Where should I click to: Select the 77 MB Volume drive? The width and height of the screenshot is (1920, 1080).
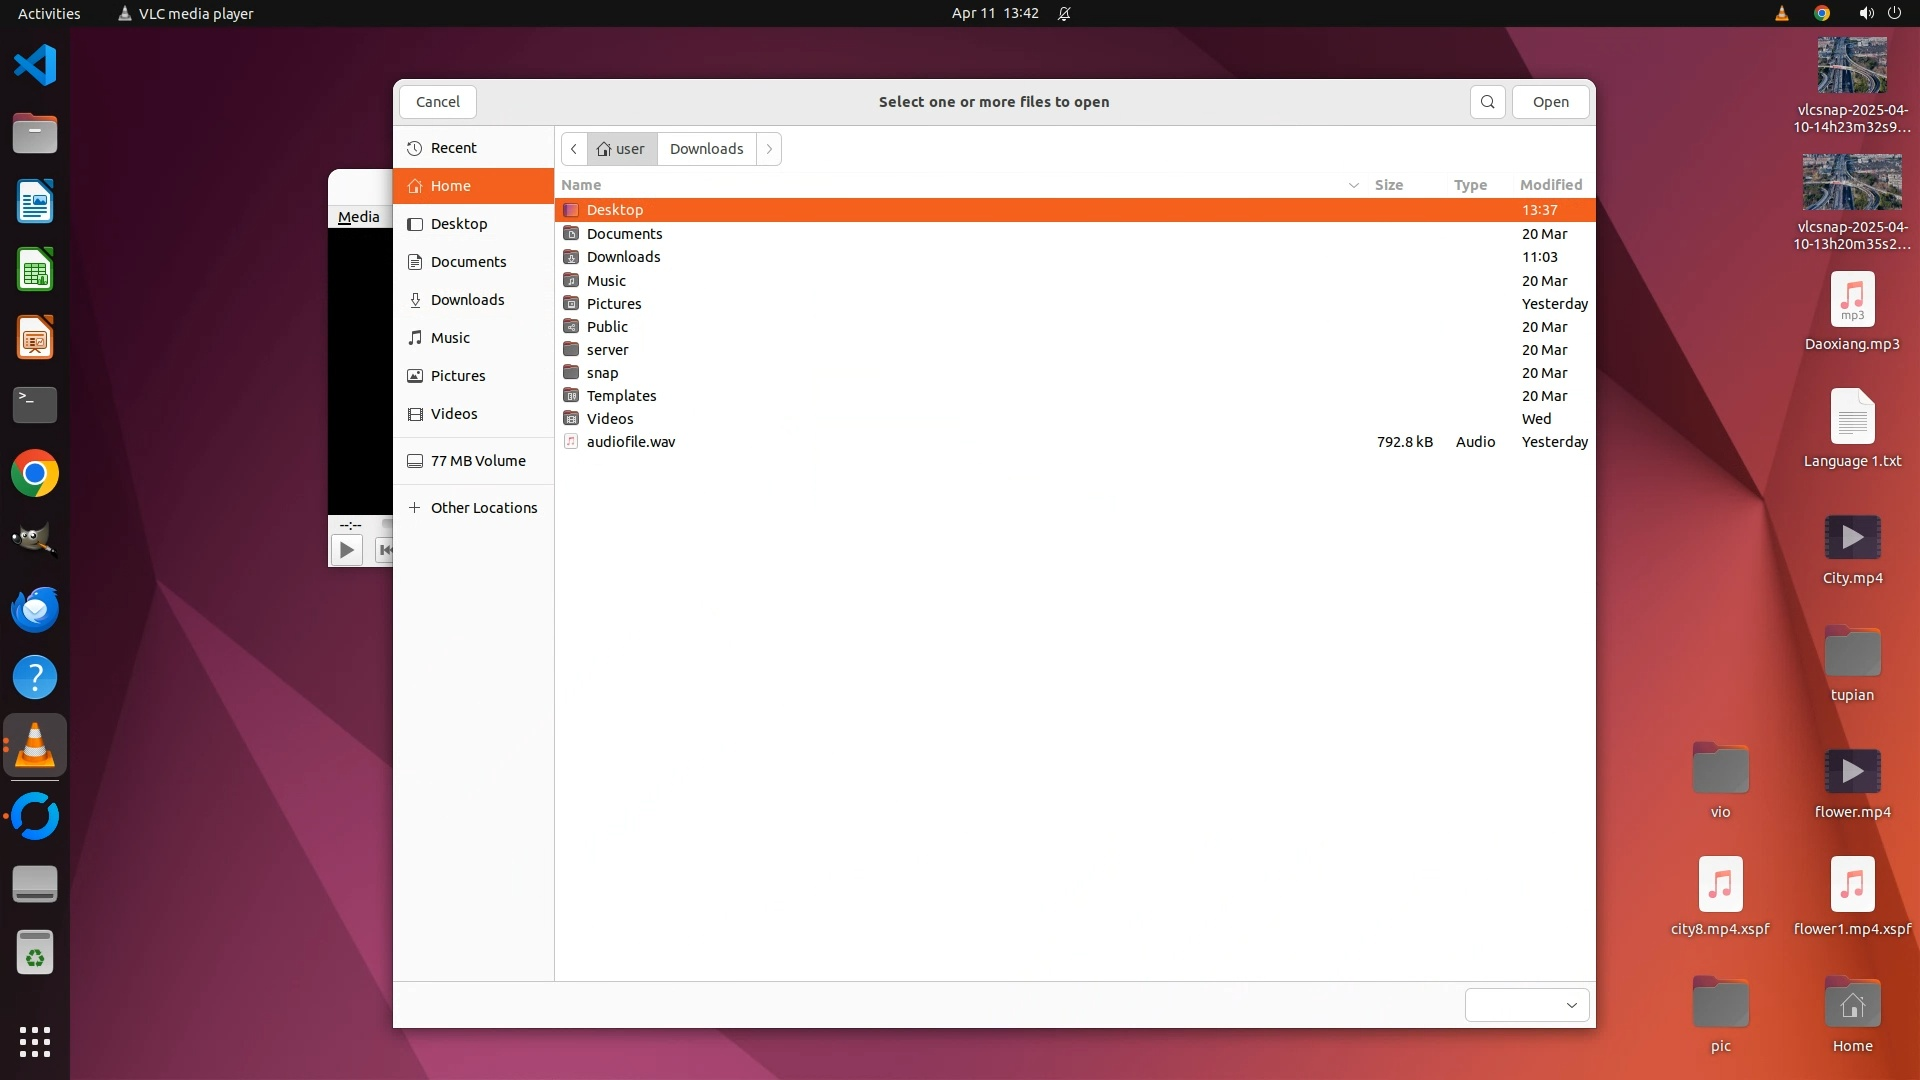[x=477, y=461]
